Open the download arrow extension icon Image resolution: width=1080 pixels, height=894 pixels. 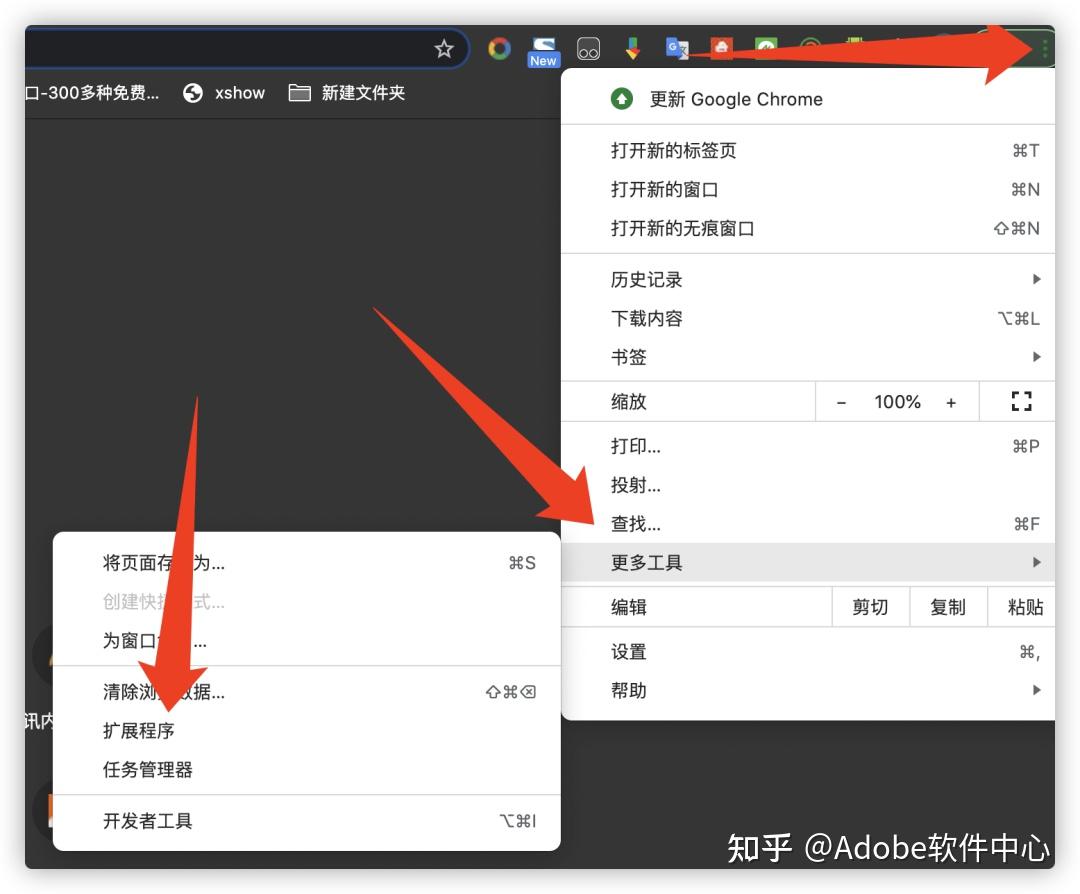point(632,48)
